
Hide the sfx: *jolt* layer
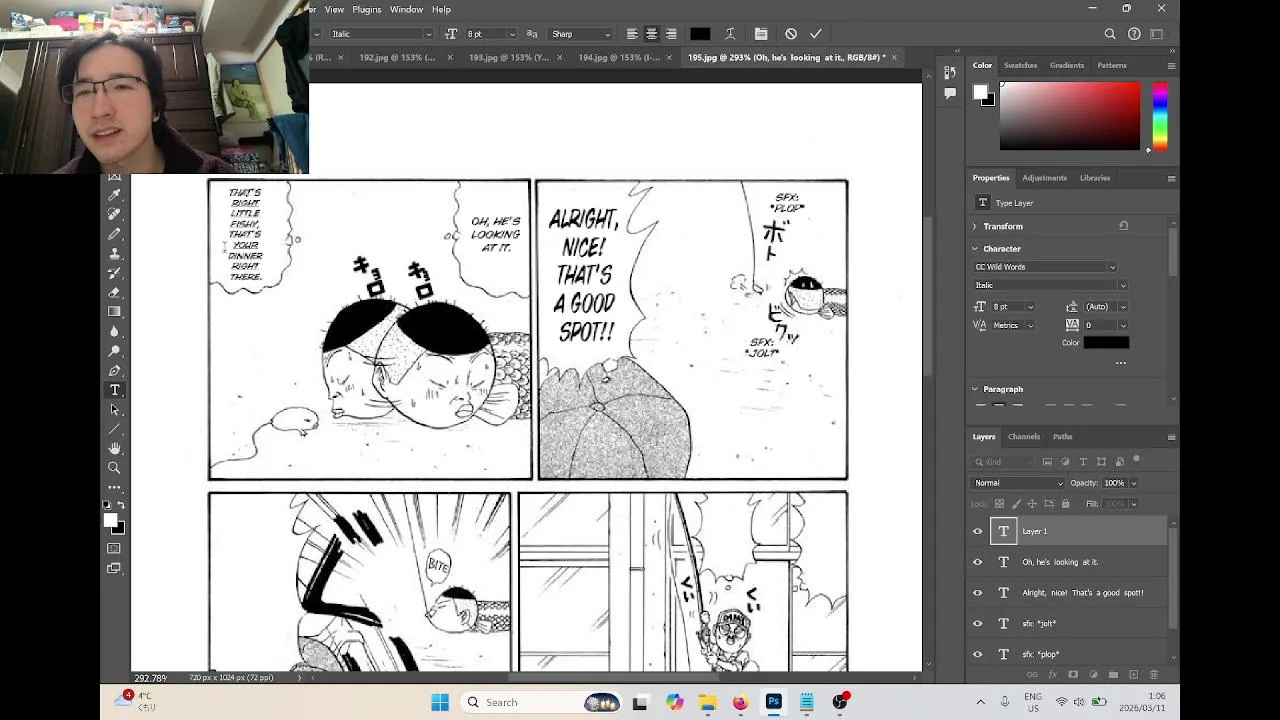(x=978, y=624)
